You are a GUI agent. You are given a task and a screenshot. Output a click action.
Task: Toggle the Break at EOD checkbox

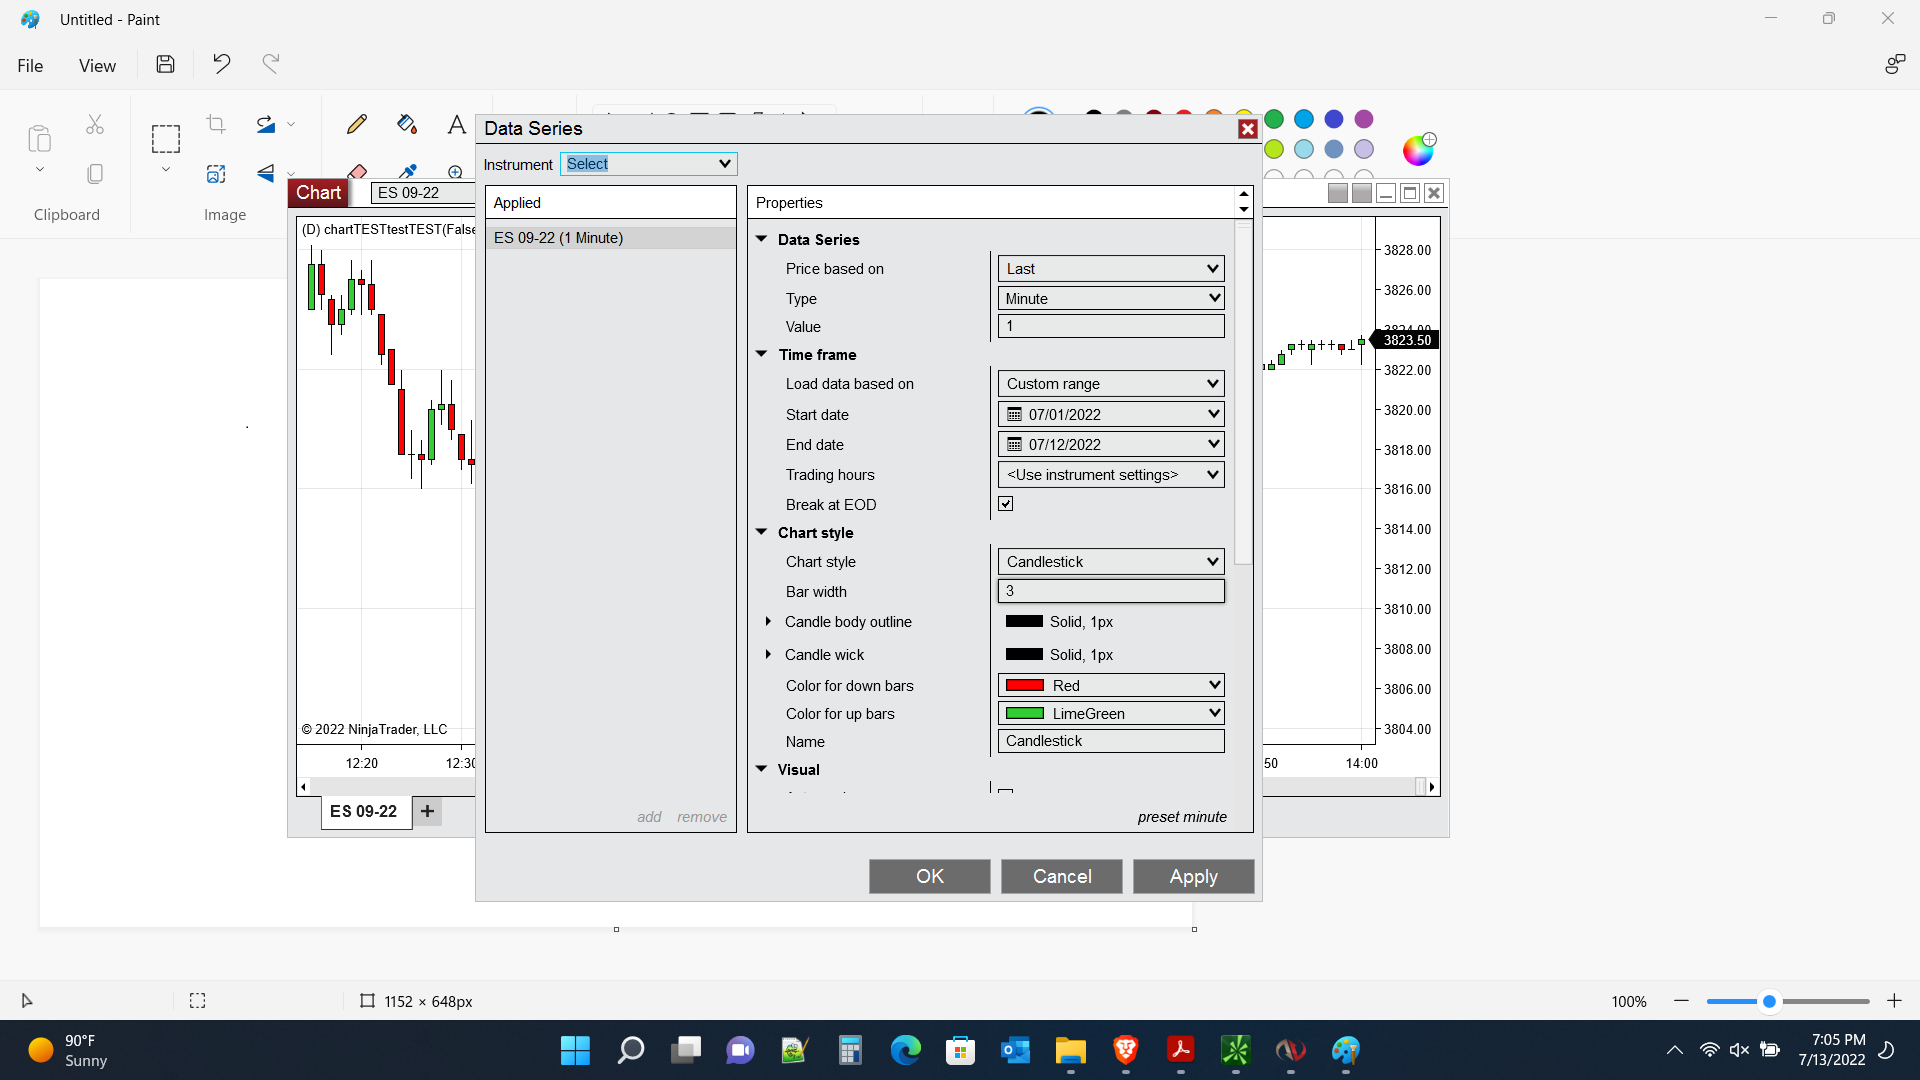[1005, 504]
